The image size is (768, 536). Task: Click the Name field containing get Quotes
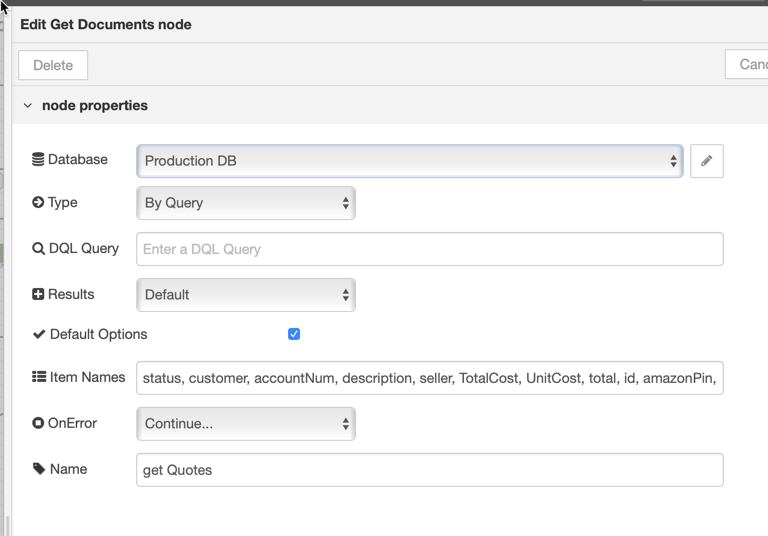[x=430, y=470]
